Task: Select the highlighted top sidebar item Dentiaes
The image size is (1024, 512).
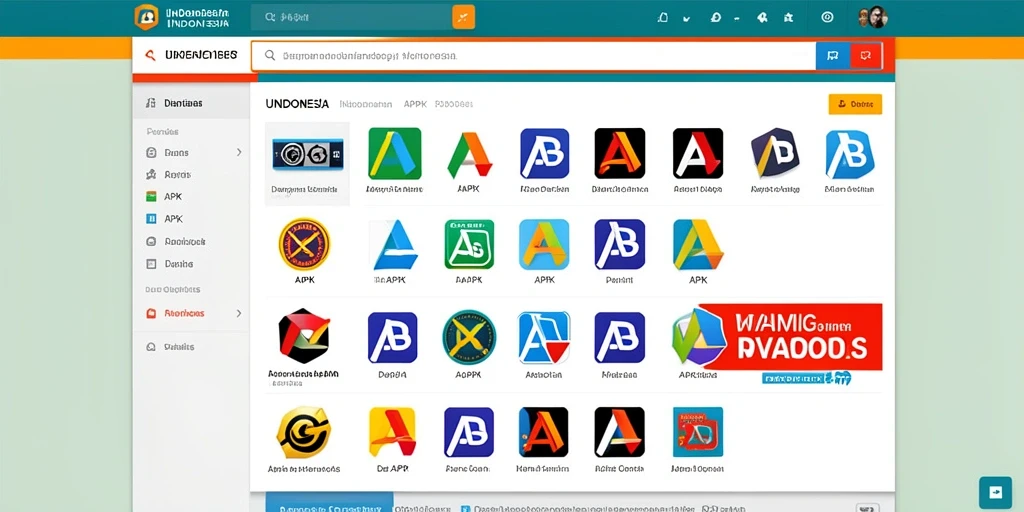Action: 191,103
